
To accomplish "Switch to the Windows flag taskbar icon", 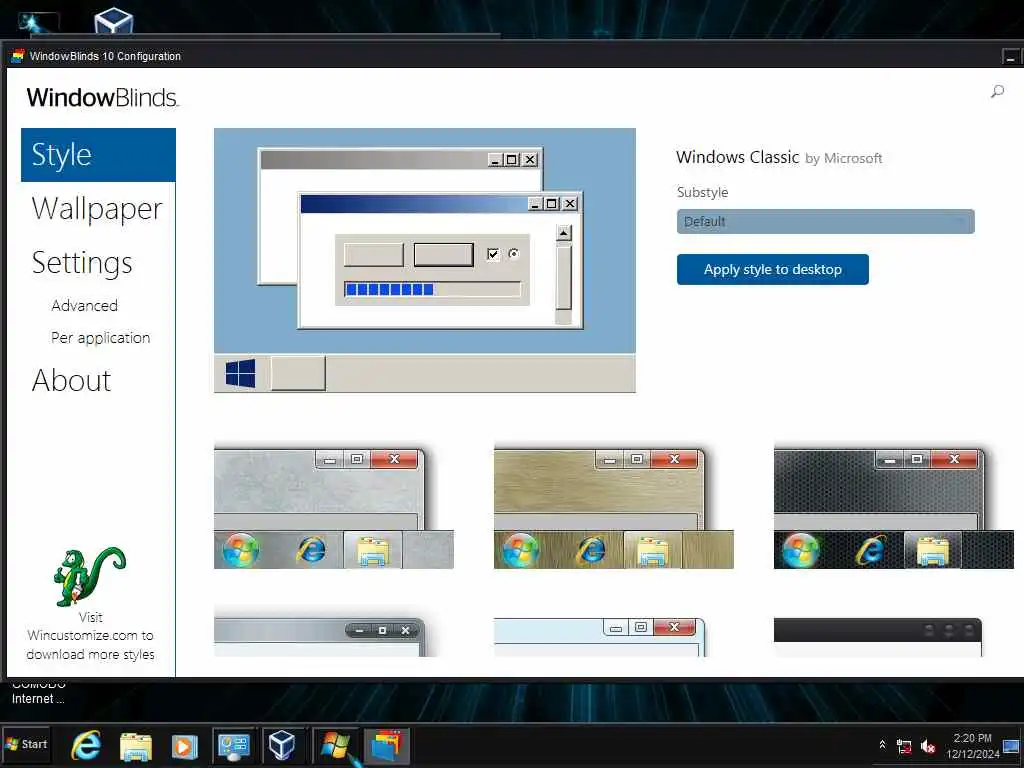I will (335, 745).
